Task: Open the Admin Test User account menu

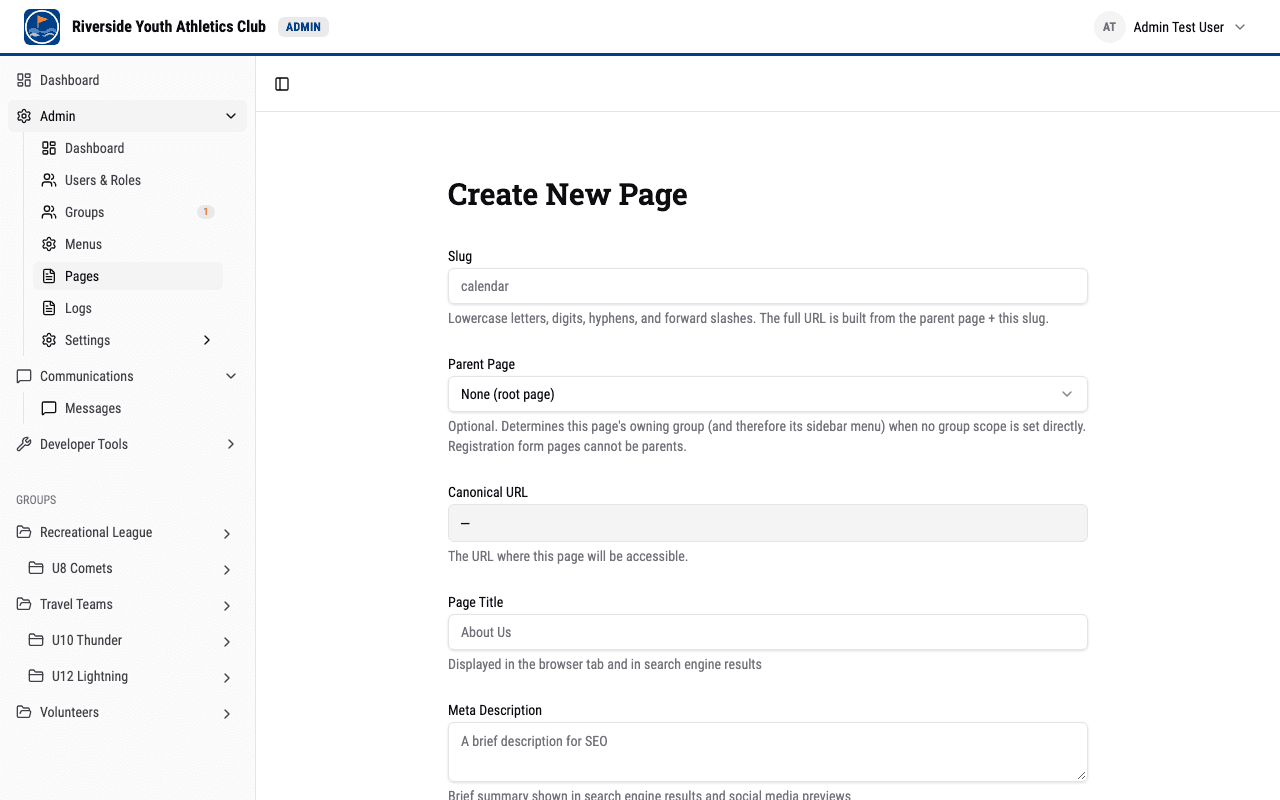Action: click(x=1171, y=27)
